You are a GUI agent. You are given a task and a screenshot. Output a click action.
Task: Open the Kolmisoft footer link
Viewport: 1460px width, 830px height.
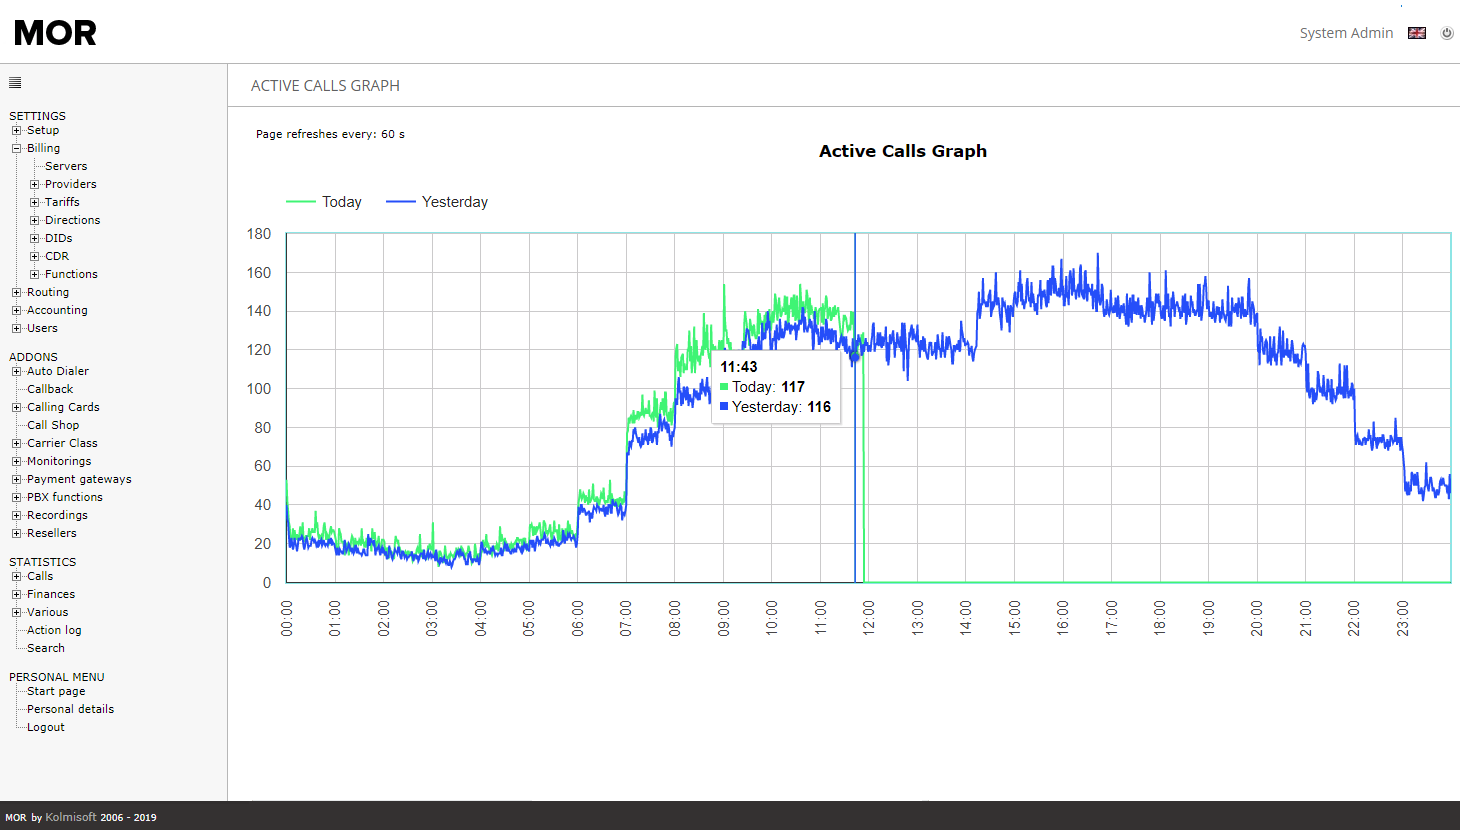71,817
